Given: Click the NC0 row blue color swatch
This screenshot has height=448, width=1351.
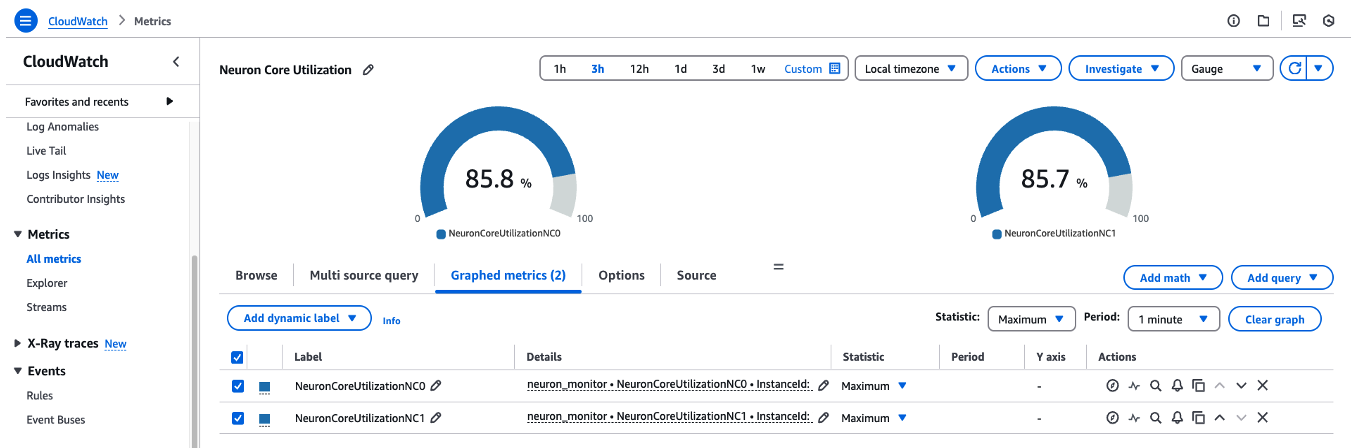Looking at the screenshot, I should tap(265, 387).
